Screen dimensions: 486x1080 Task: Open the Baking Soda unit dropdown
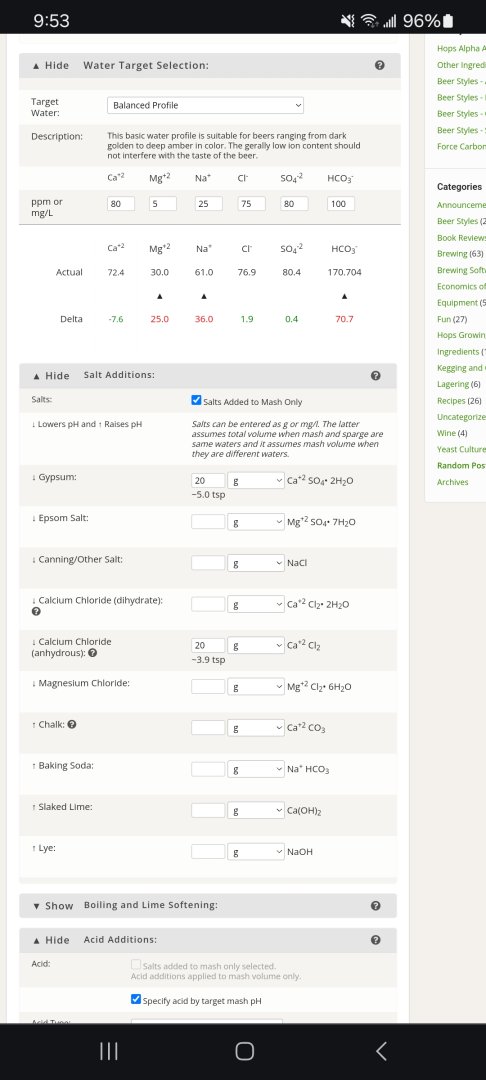256,769
